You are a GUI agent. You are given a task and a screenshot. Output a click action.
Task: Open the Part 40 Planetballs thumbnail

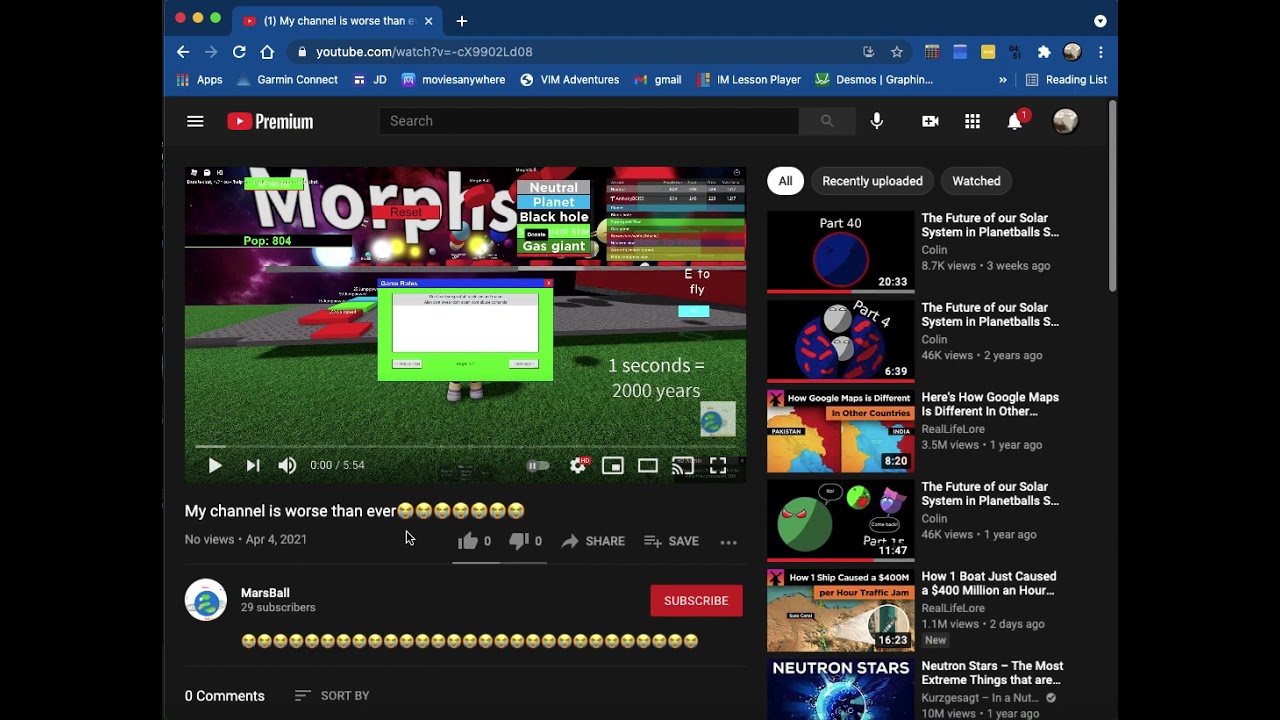(840, 251)
